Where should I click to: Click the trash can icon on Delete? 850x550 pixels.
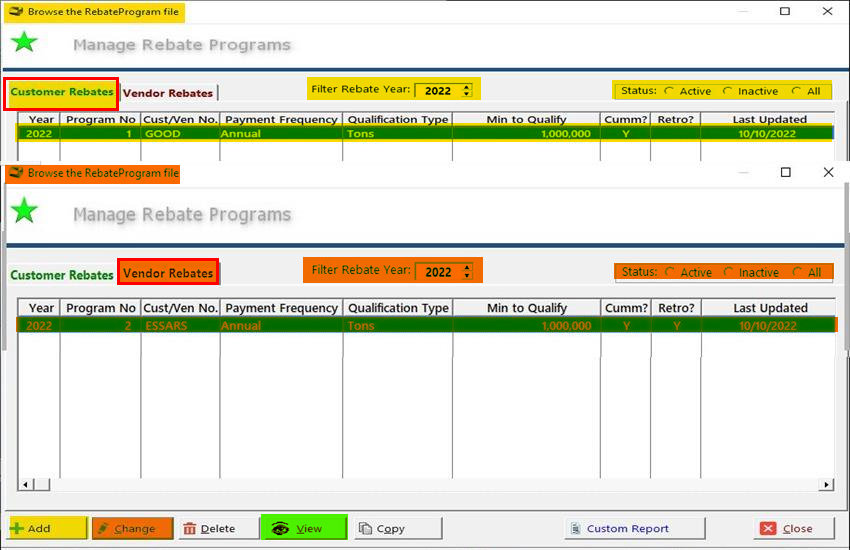point(189,529)
